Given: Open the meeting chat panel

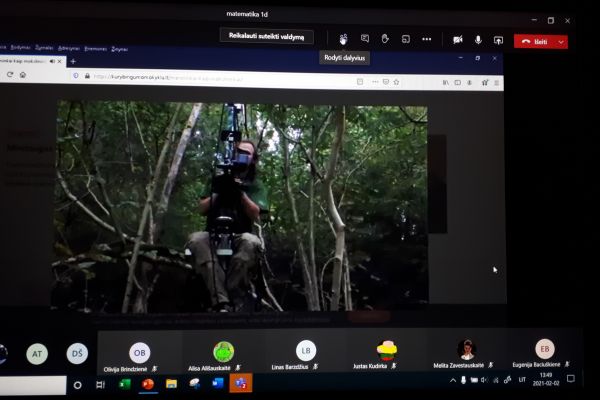Looking at the screenshot, I should point(365,39).
